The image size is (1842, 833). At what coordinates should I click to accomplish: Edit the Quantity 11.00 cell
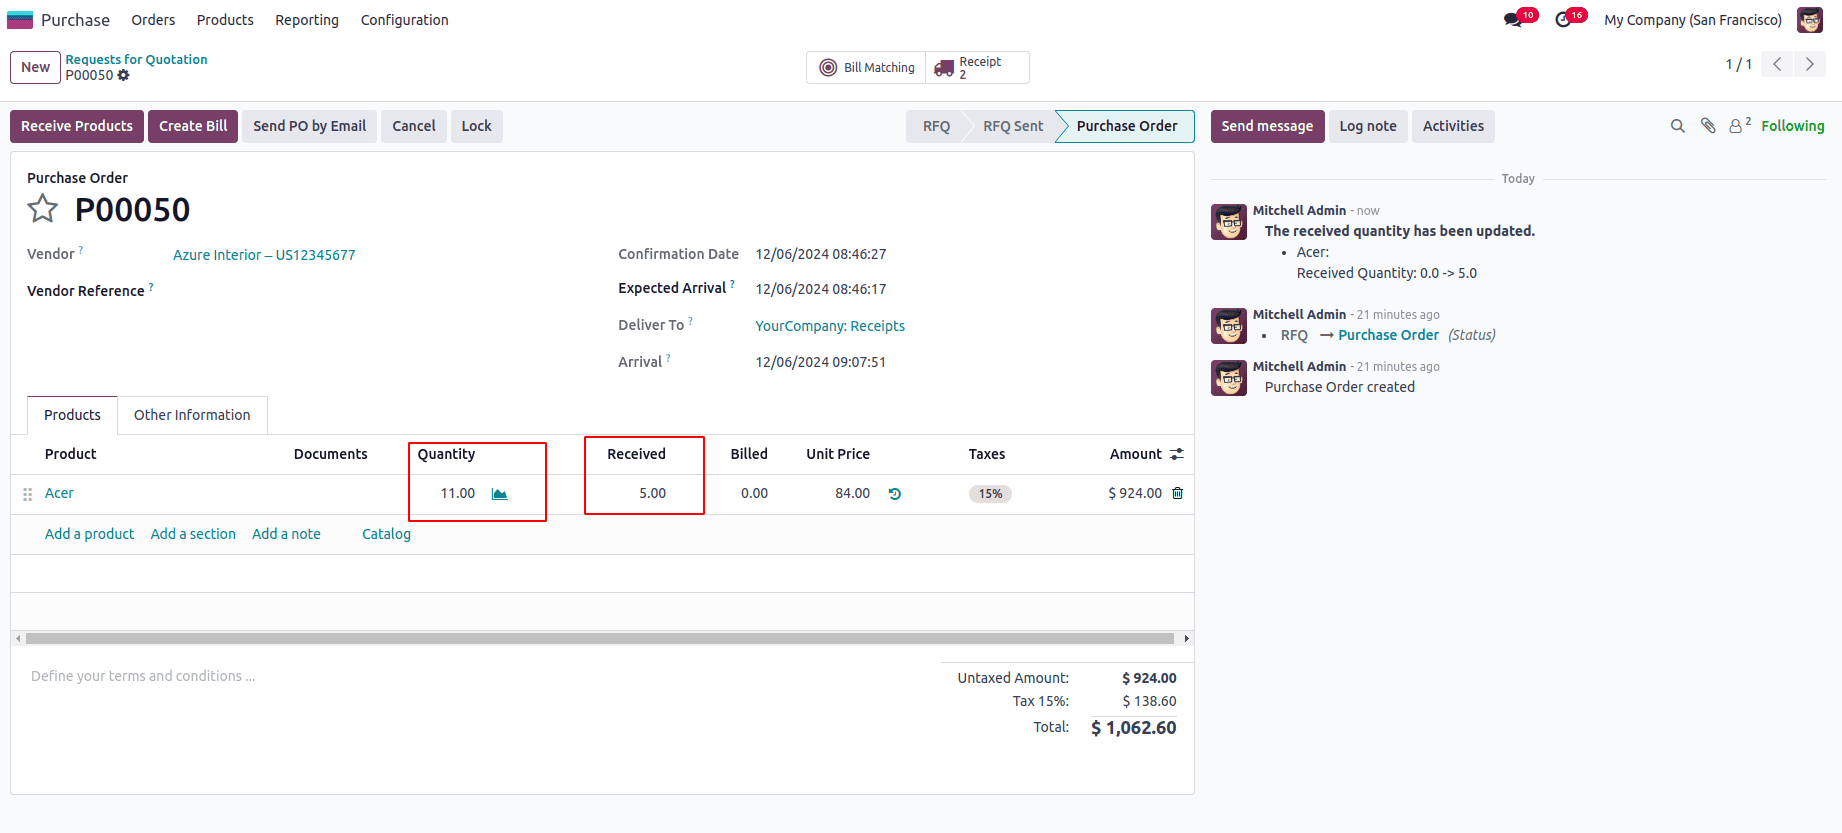tap(458, 493)
